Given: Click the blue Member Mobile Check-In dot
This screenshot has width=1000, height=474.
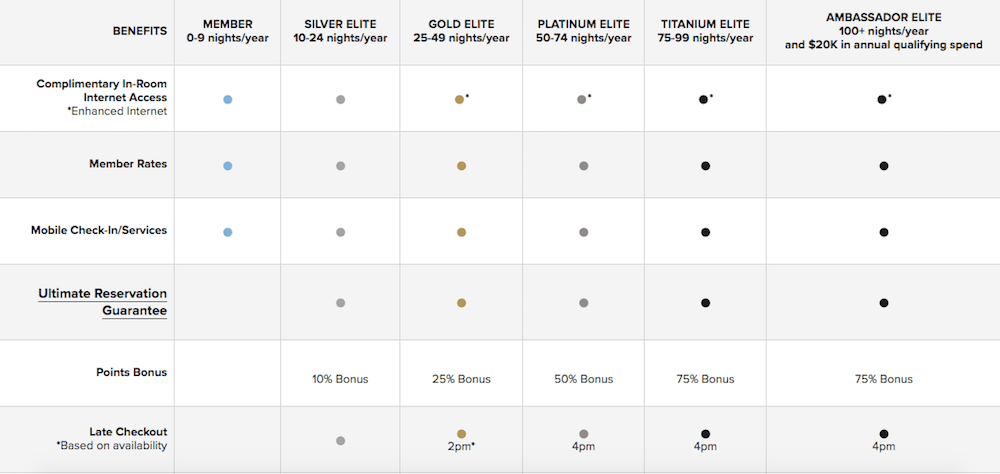Looking at the screenshot, I should pos(228,232).
